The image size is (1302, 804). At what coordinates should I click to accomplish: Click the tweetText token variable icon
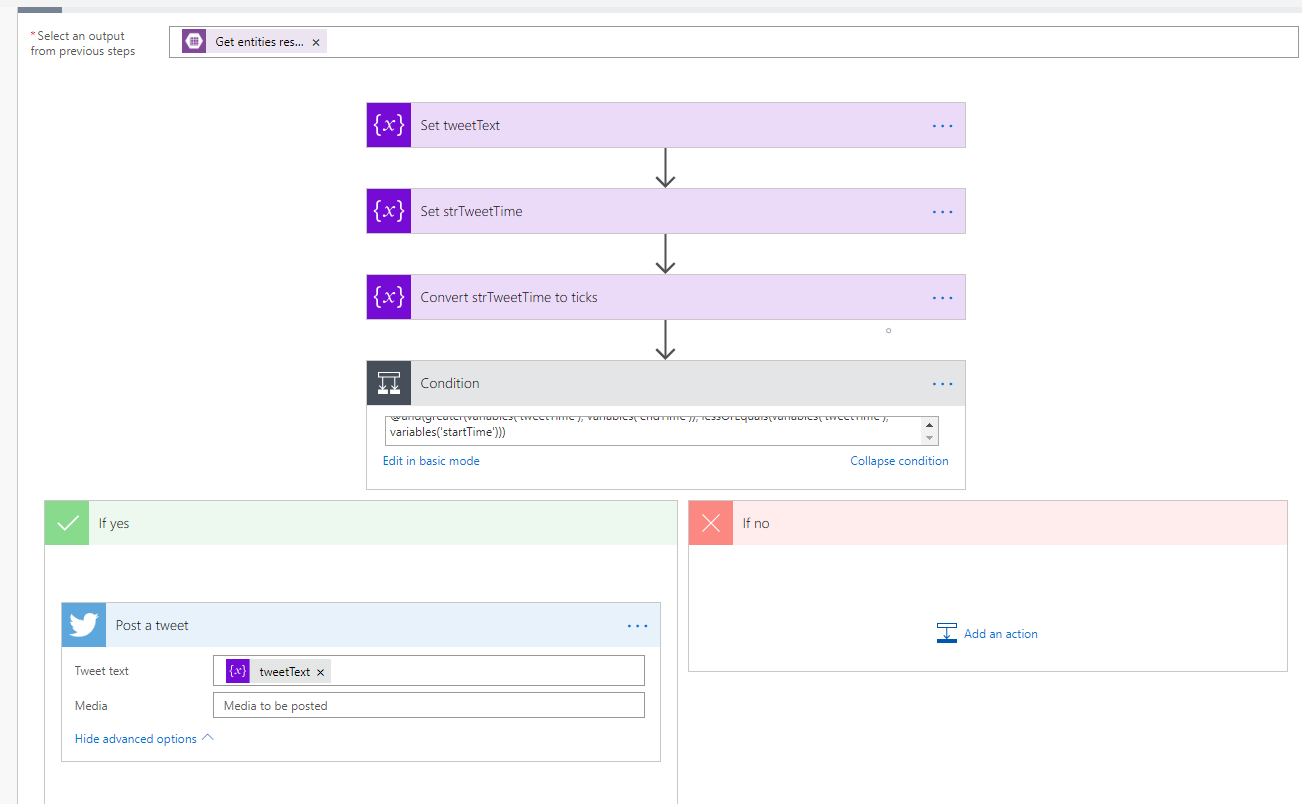coord(238,672)
